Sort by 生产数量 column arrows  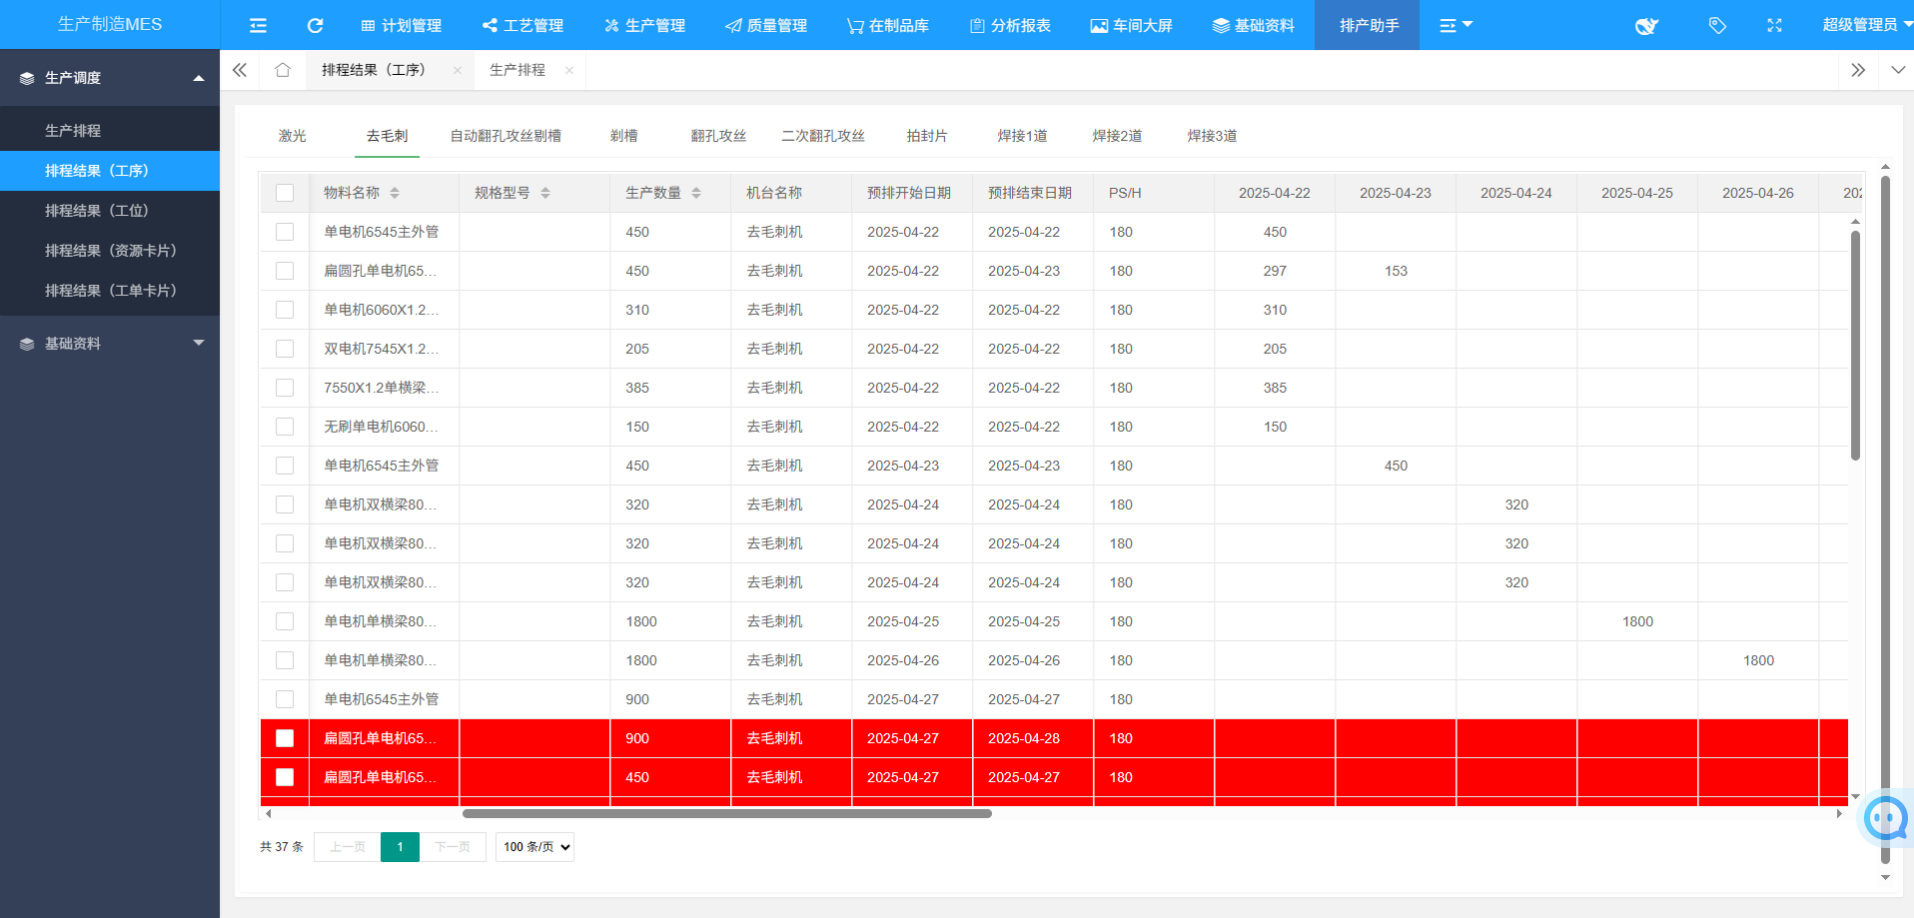coord(696,193)
